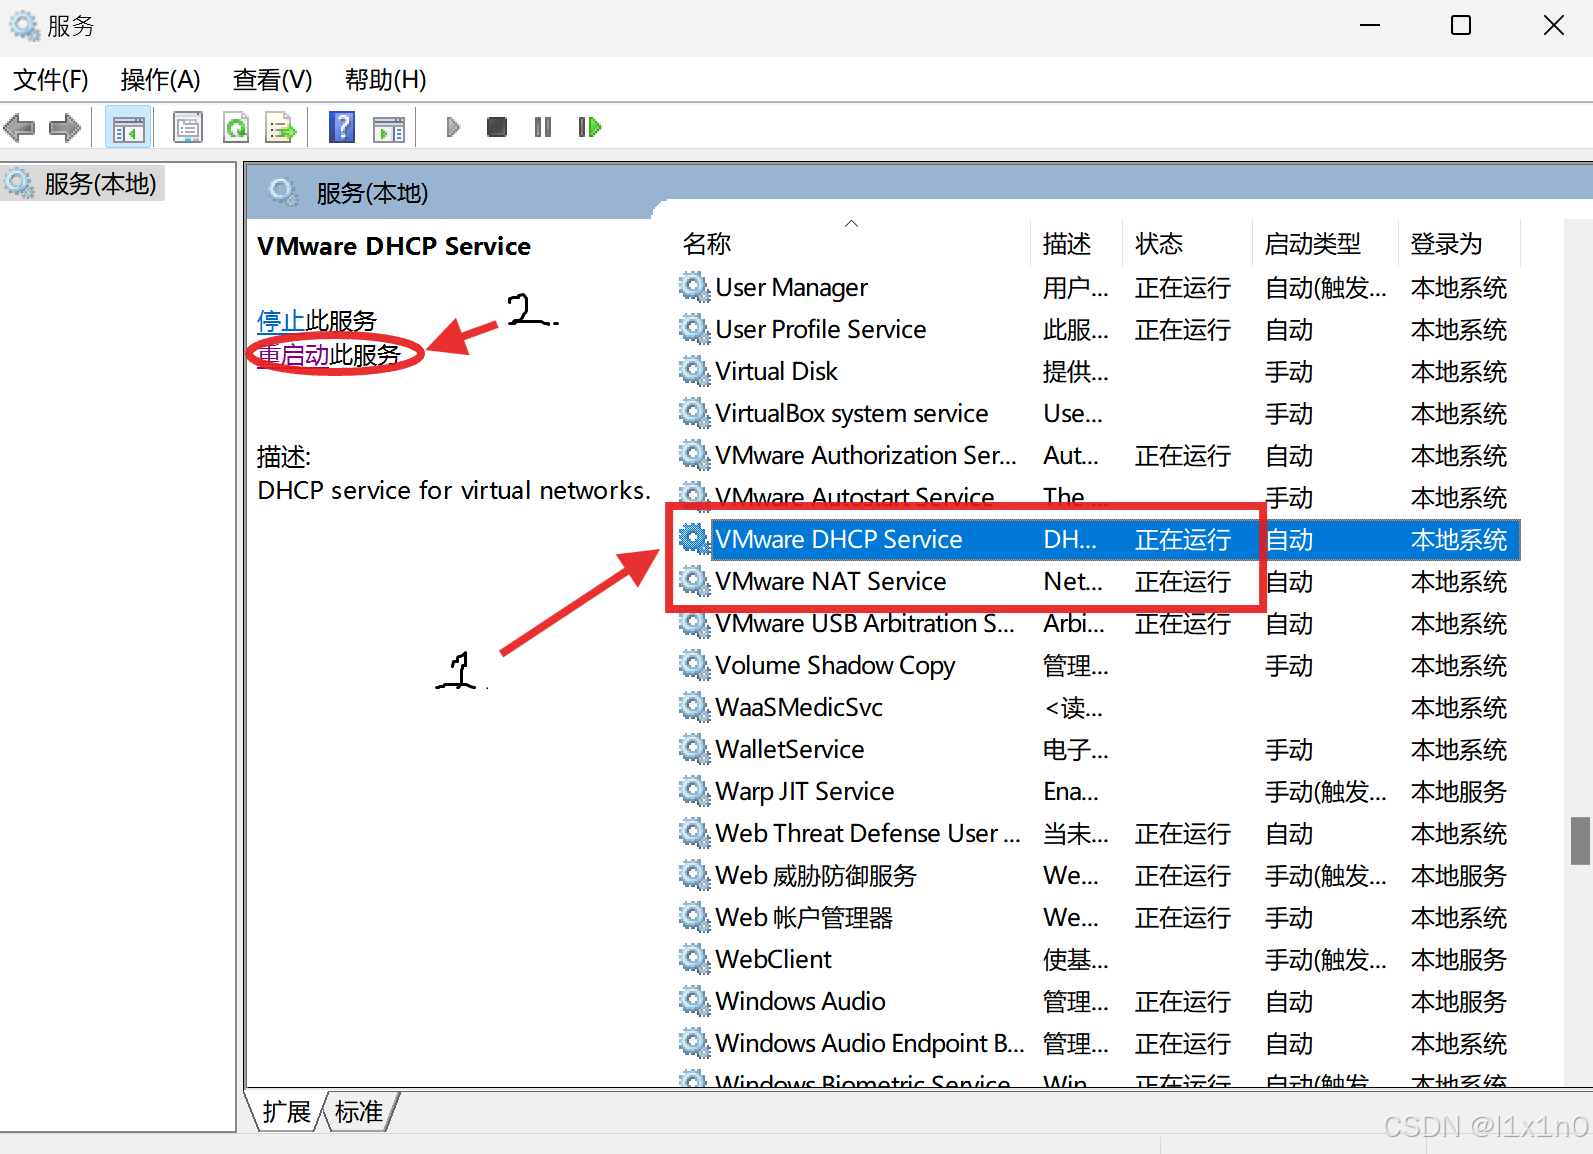Sort by the 描述 column header
This screenshot has width=1593, height=1154.
point(1076,244)
